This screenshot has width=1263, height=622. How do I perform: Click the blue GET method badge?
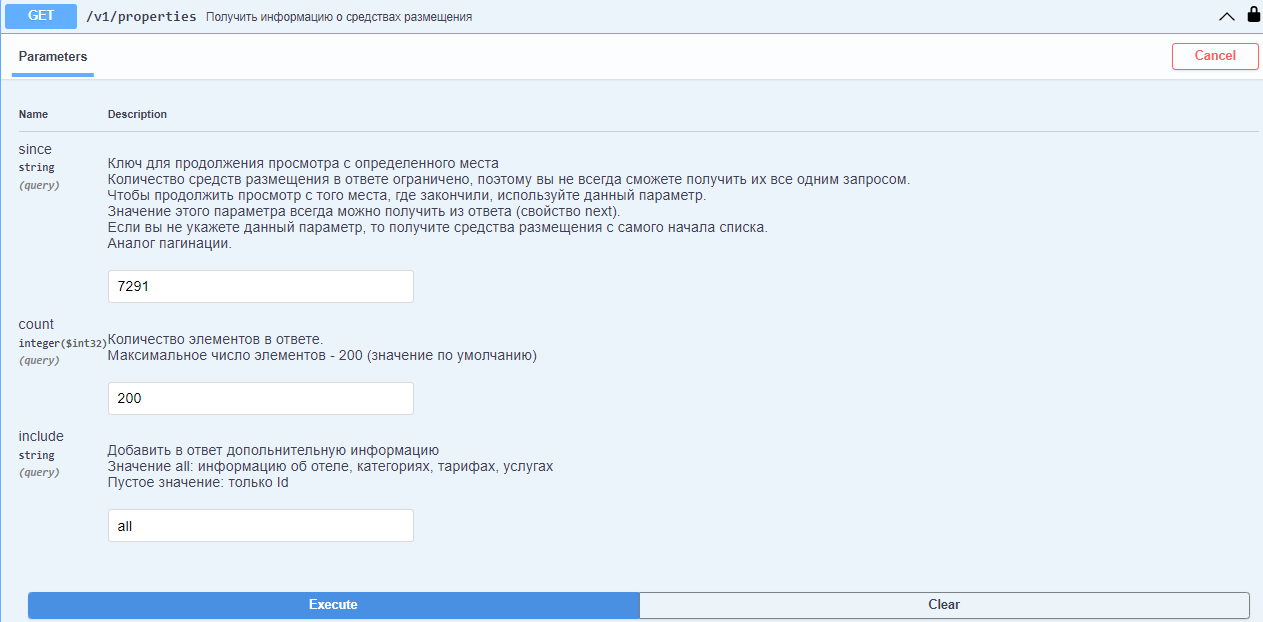click(x=42, y=16)
